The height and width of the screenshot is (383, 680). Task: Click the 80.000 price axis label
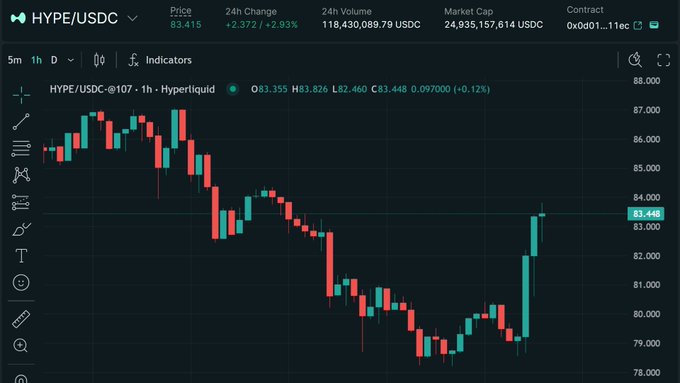pos(646,314)
